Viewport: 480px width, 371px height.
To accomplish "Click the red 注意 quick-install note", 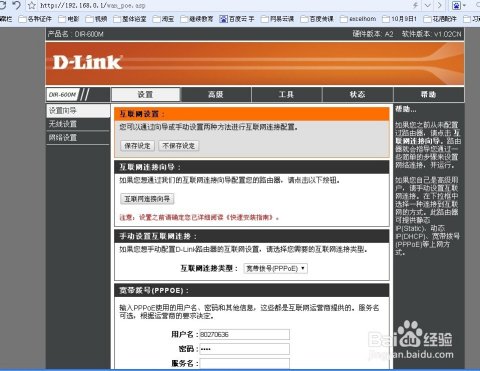I will pos(199,218).
